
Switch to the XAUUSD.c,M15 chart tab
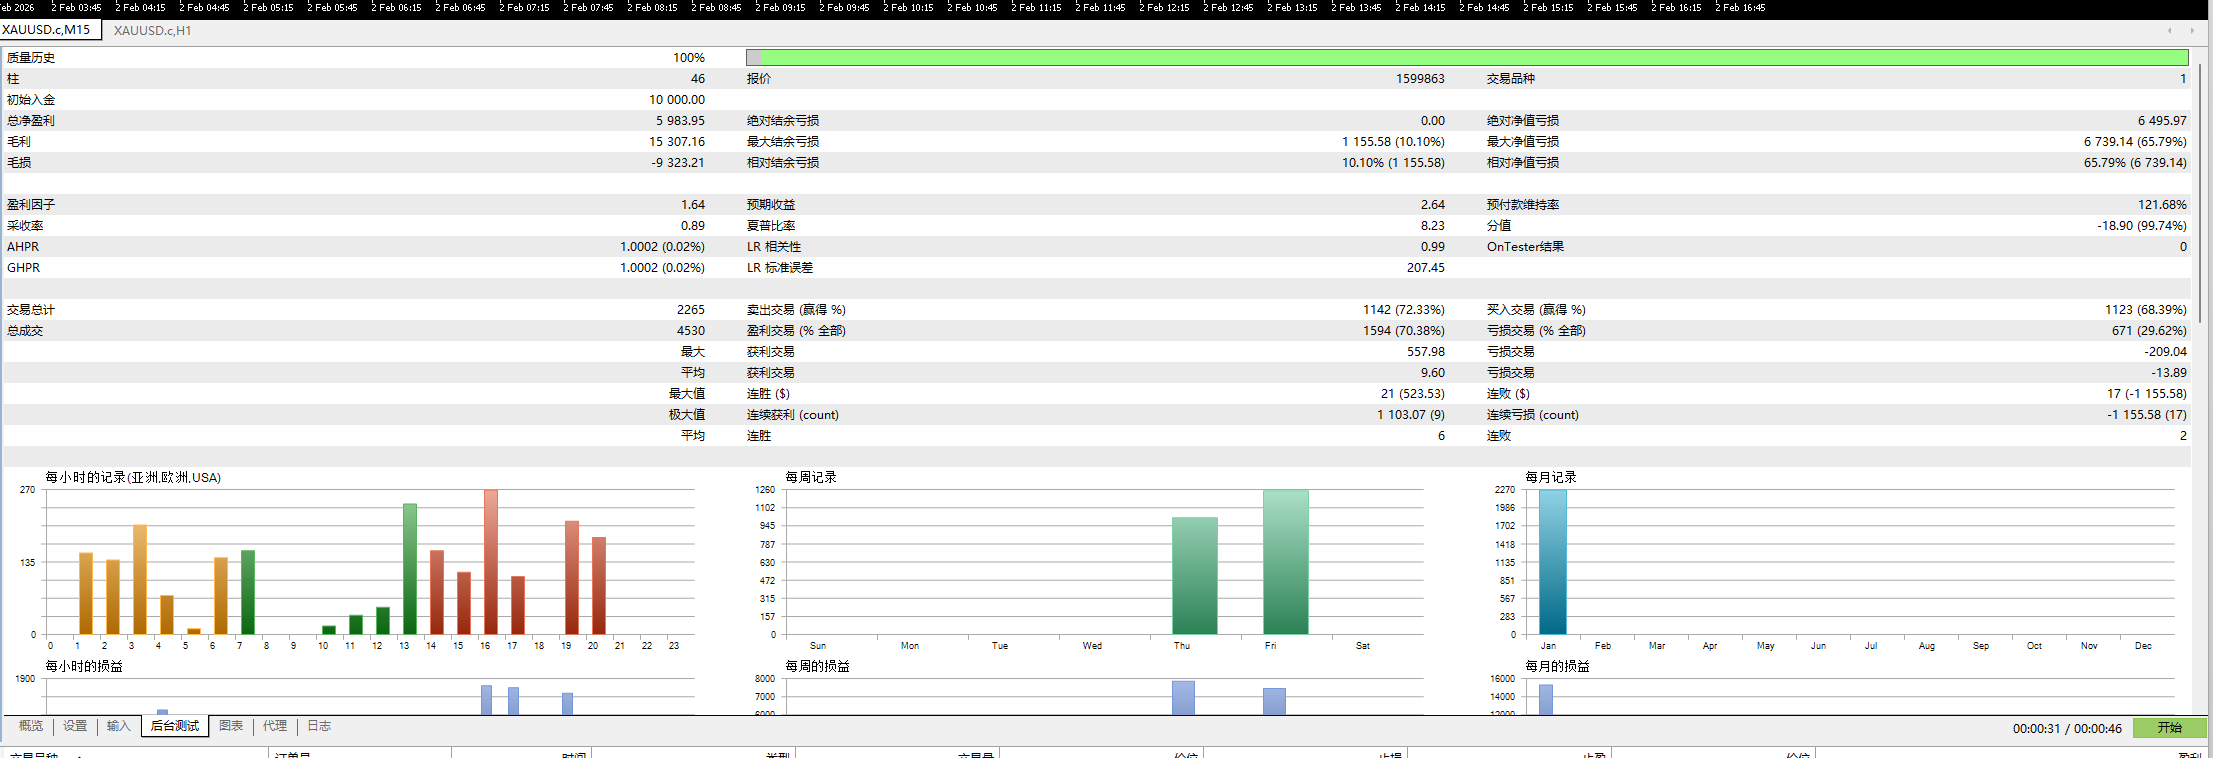point(47,30)
